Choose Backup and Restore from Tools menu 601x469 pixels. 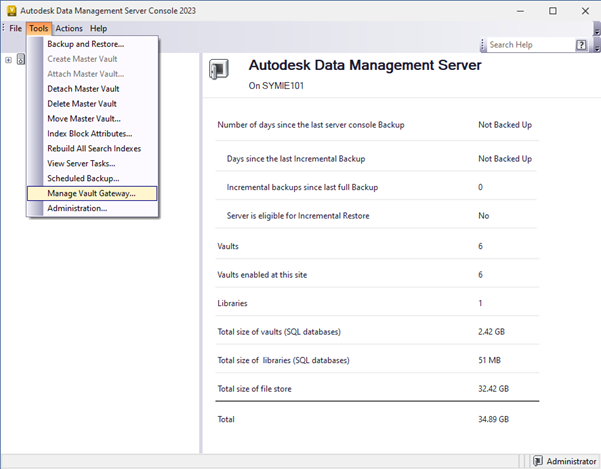pos(92,44)
